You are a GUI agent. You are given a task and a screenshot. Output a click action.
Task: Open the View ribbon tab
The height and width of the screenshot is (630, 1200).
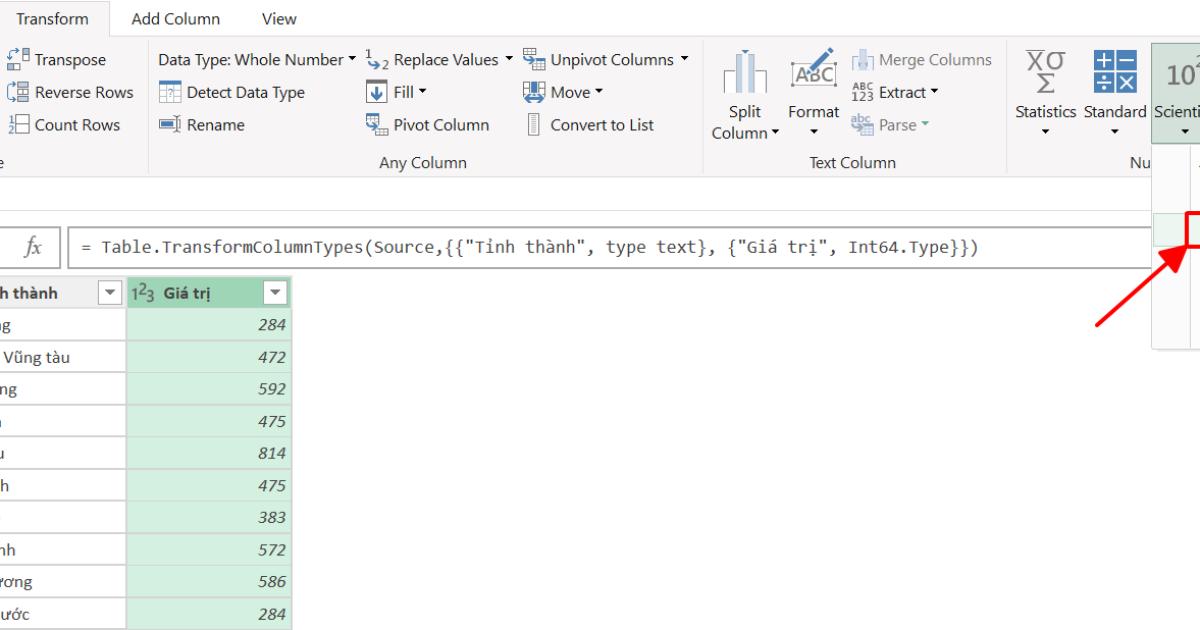tap(278, 18)
